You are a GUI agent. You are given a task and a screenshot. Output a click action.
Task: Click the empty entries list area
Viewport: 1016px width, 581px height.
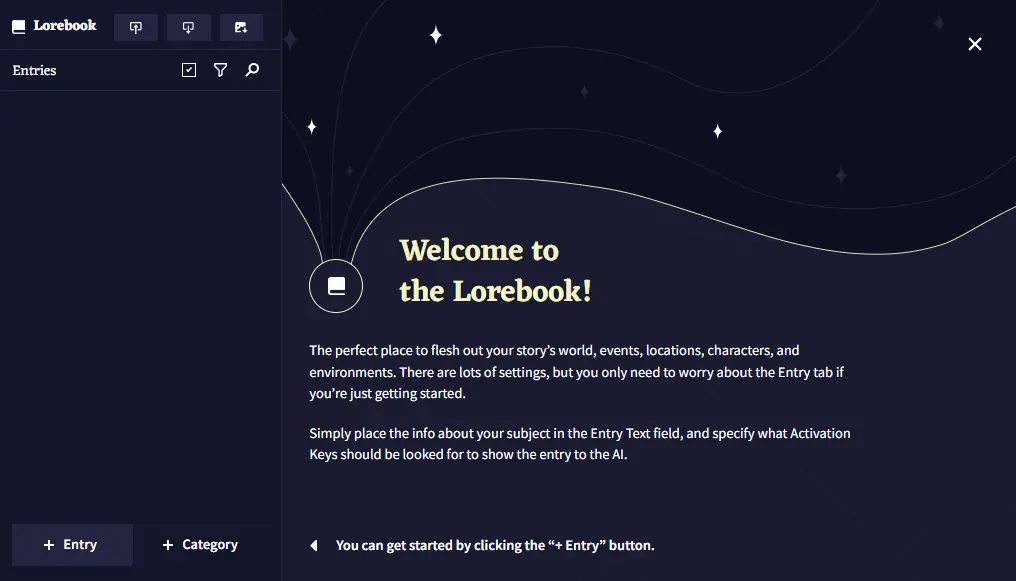(x=140, y=300)
